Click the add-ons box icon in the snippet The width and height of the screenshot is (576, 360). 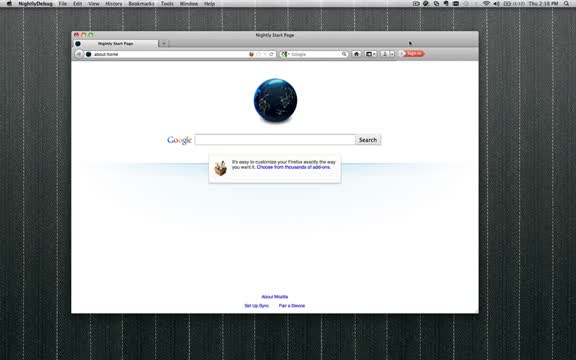[220, 168]
